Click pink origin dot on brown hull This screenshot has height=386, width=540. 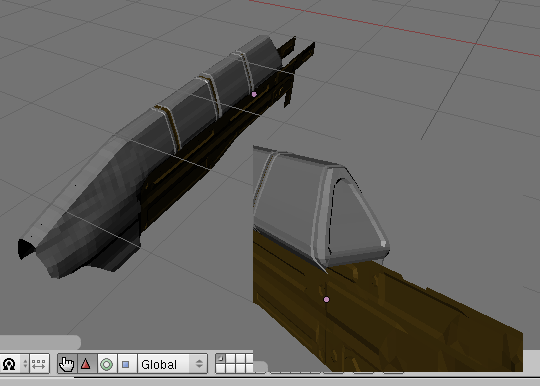coord(326,300)
